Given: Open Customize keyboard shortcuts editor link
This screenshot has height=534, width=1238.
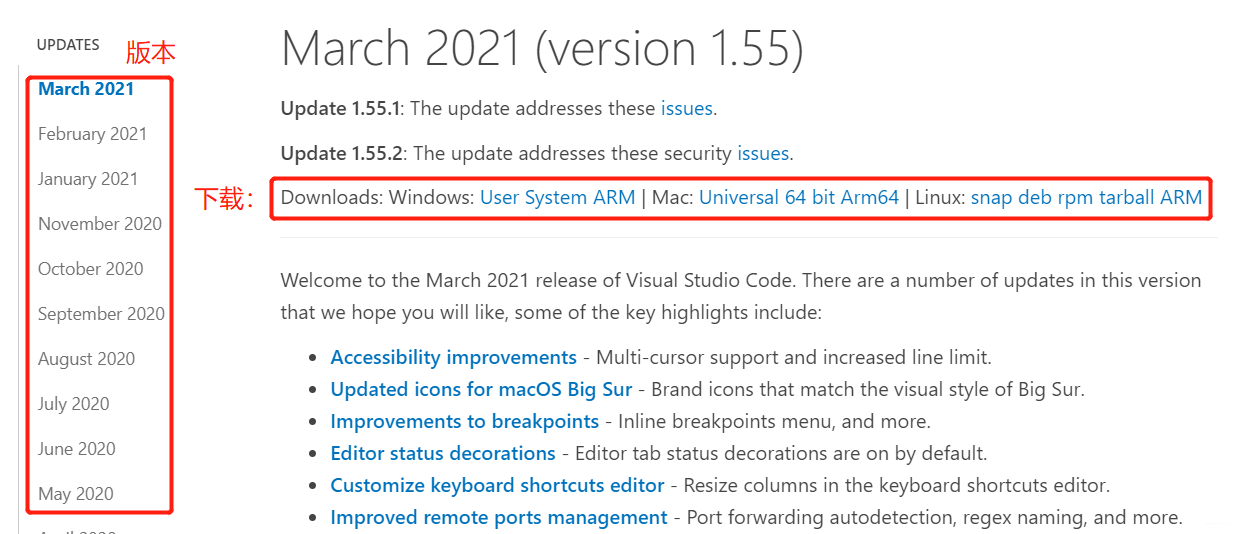Looking at the screenshot, I should click(x=498, y=485).
